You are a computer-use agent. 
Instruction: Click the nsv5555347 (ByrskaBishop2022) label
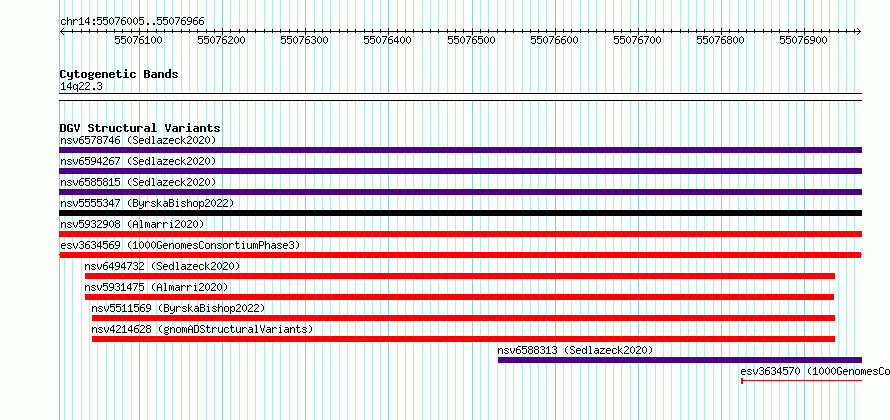point(147,203)
